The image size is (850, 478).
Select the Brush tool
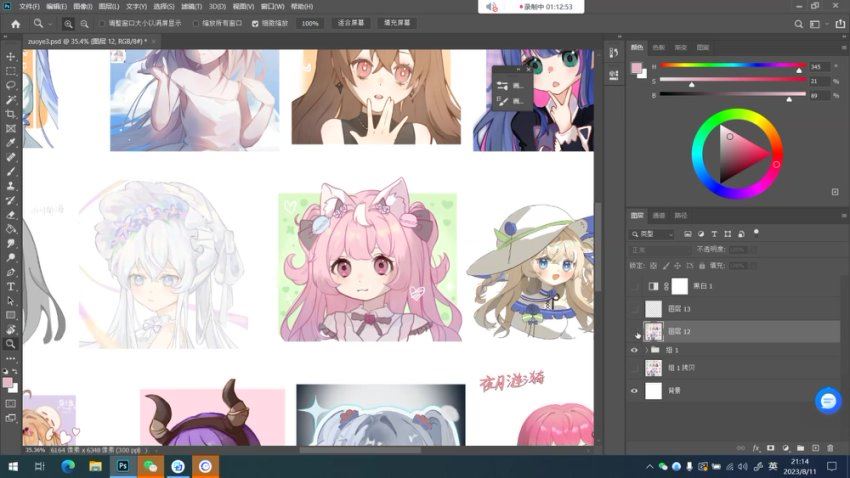(x=10, y=171)
